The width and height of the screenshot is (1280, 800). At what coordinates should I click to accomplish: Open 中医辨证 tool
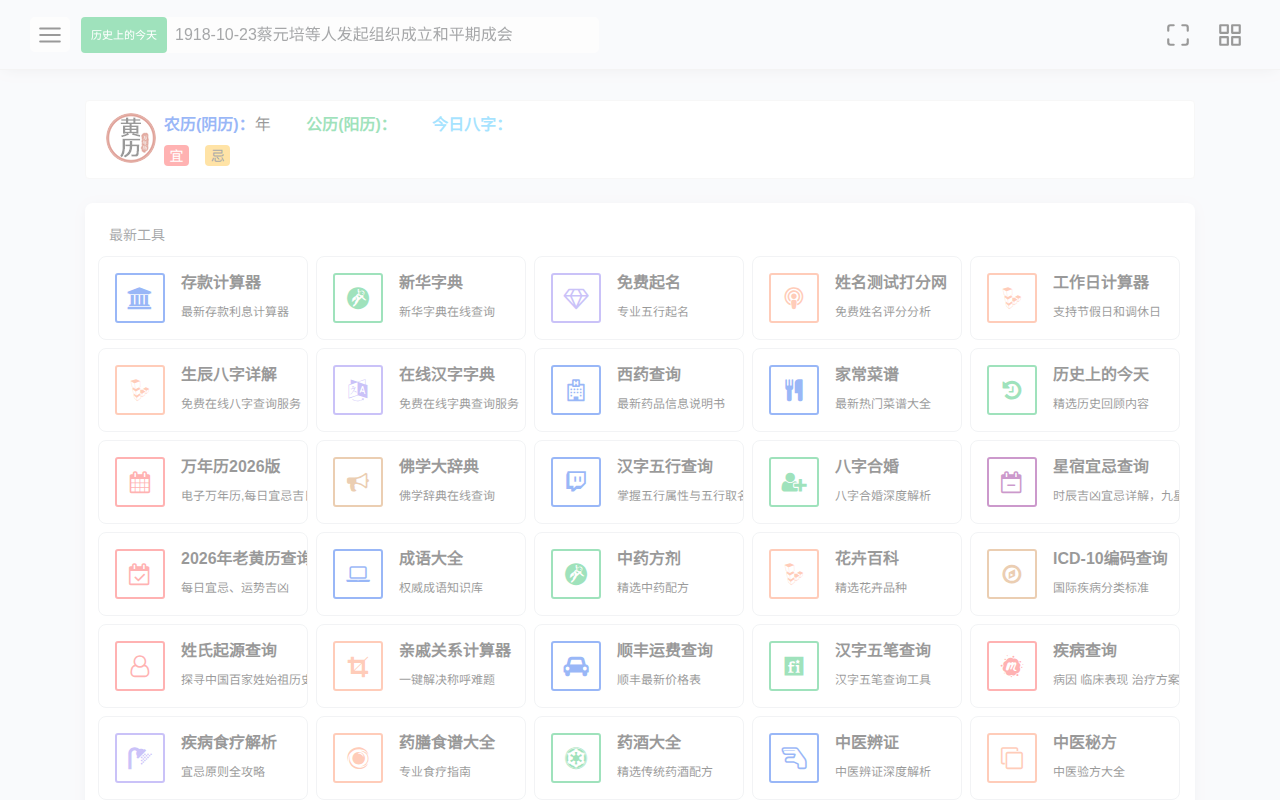click(857, 758)
